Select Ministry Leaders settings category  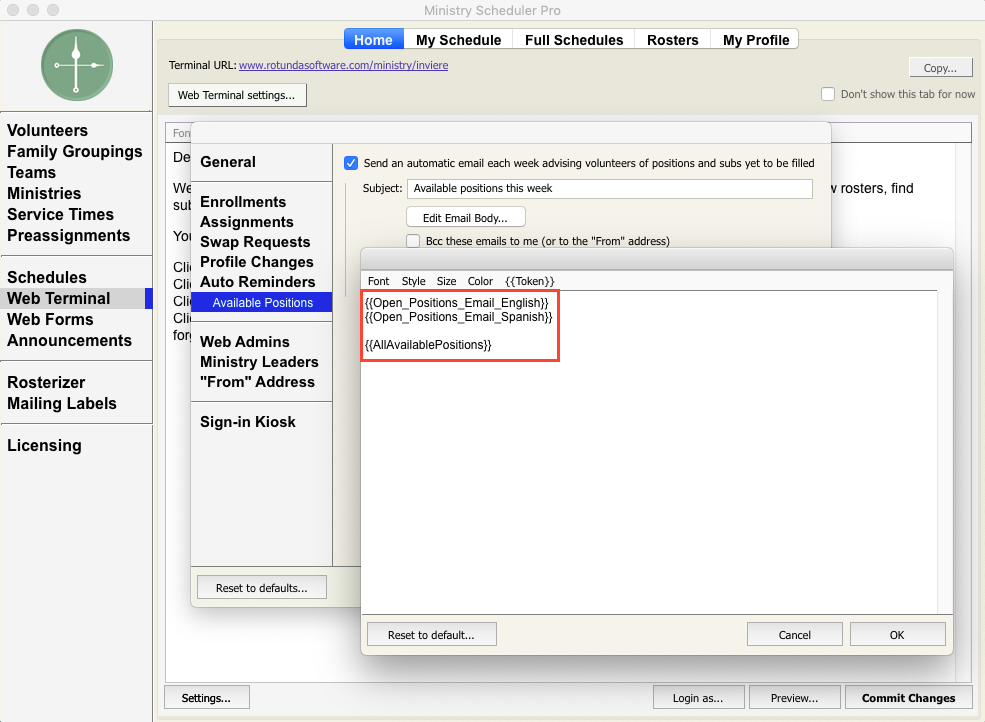point(259,362)
